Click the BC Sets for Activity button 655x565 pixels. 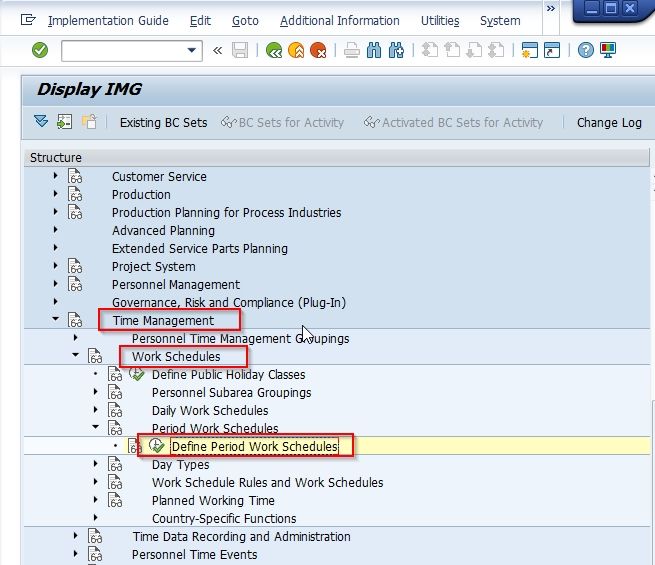(x=282, y=123)
